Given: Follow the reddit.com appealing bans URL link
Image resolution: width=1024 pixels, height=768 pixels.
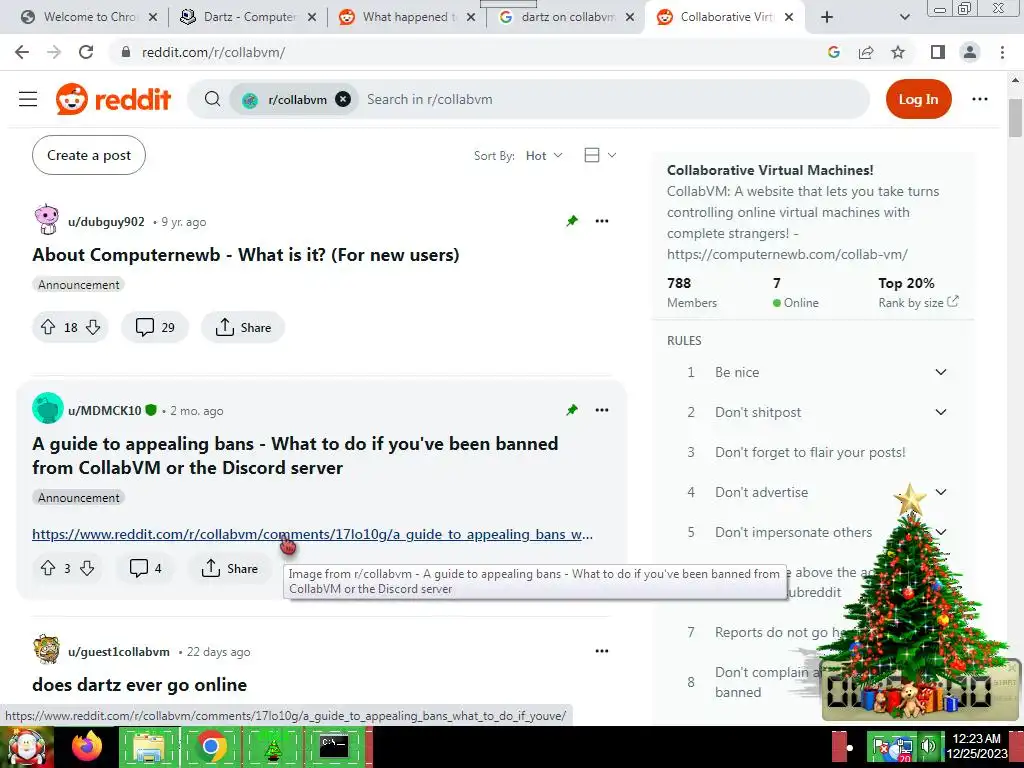Looking at the screenshot, I should click(312, 534).
